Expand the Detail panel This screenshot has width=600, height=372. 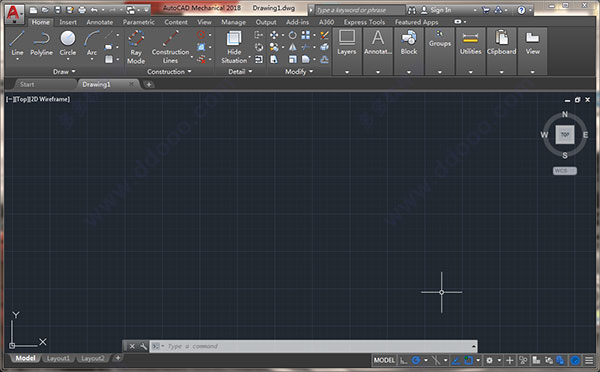[240, 72]
